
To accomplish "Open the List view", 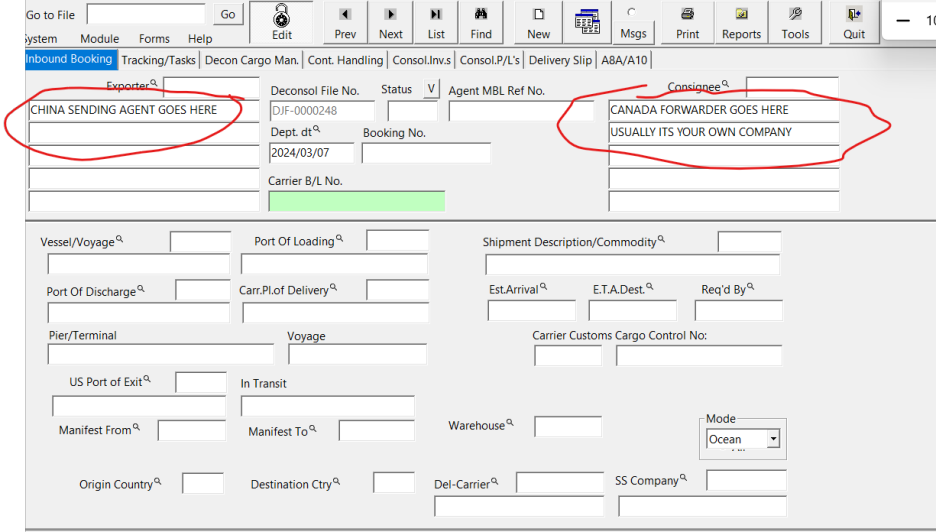I will click(436, 14).
